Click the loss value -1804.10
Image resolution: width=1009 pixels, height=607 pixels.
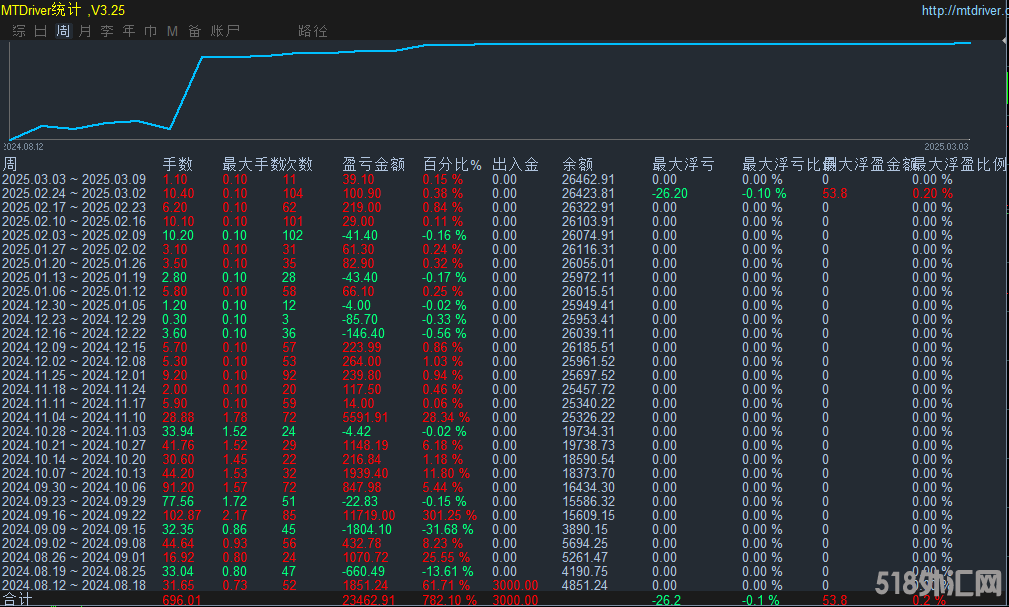367,530
